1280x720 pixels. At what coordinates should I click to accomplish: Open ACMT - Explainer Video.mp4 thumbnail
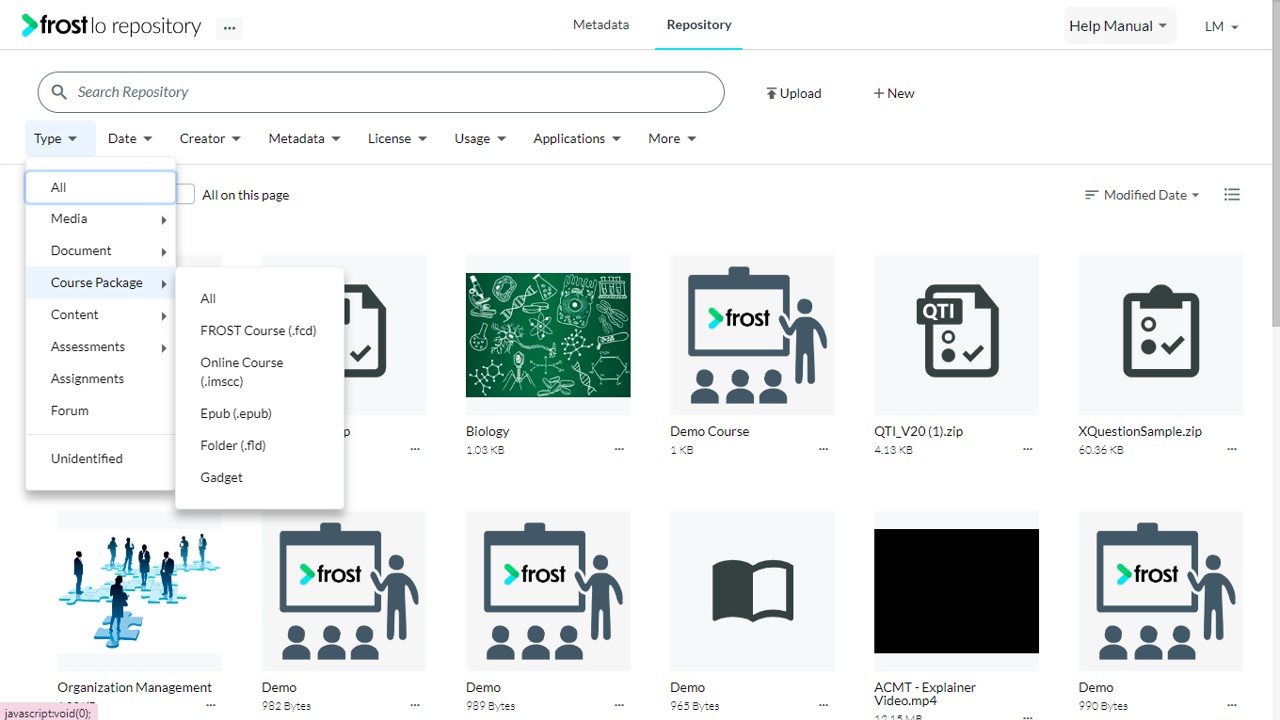point(956,591)
